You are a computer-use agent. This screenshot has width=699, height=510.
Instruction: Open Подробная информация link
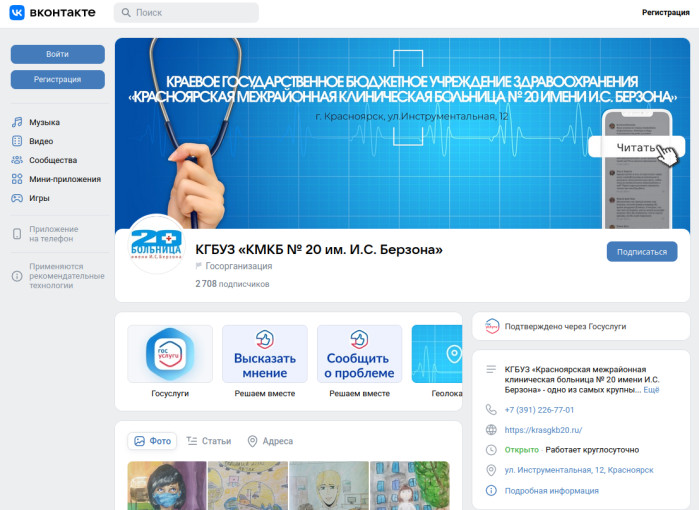click(x=551, y=490)
